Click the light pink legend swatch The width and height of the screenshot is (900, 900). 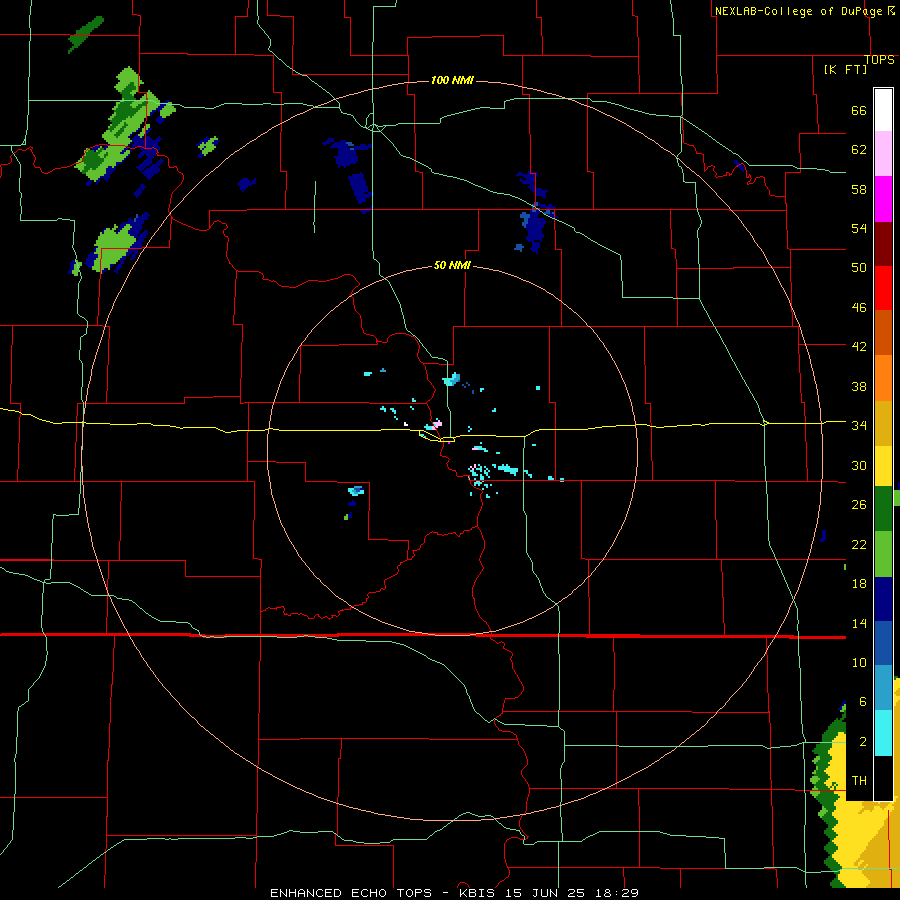coord(883,154)
